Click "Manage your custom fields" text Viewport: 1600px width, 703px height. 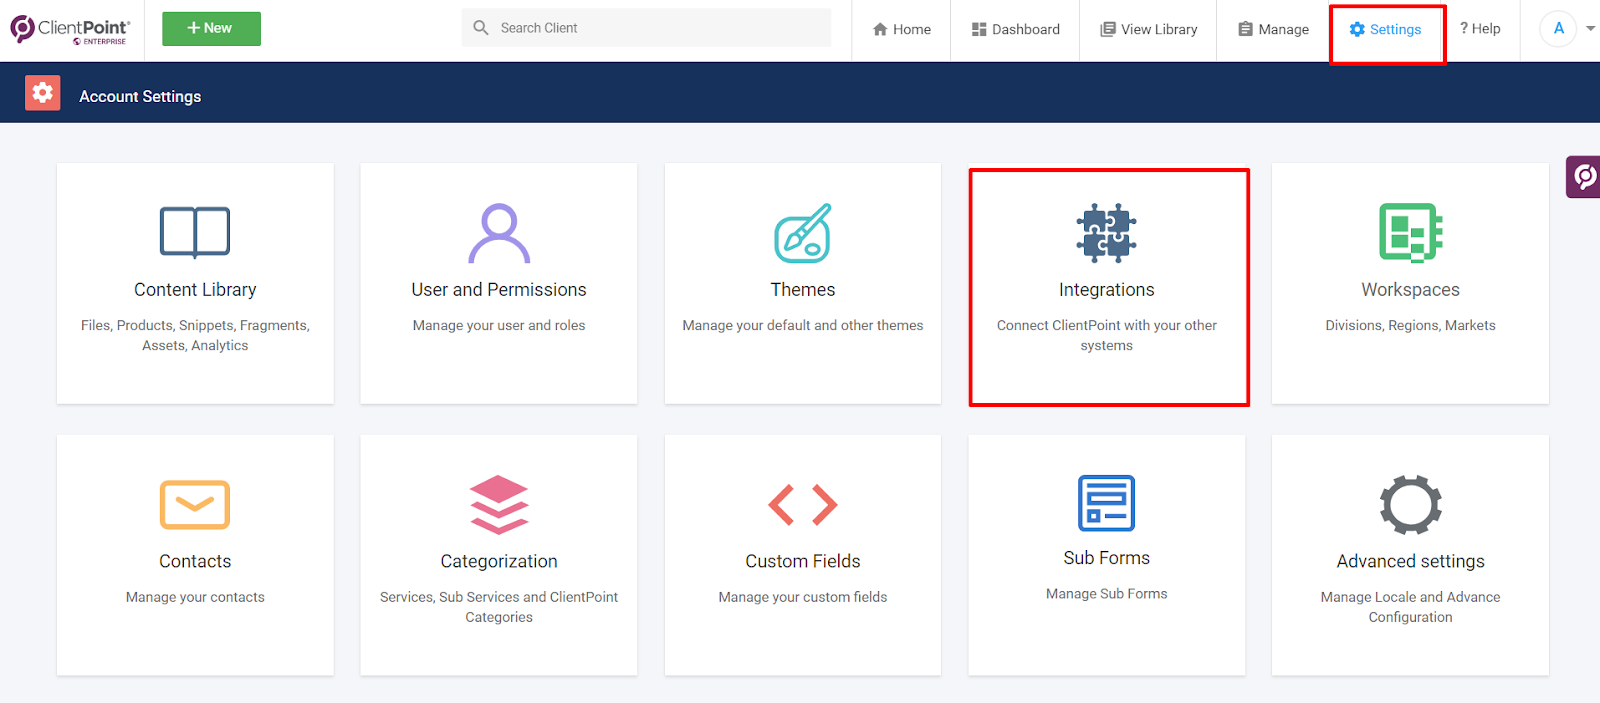tap(803, 598)
